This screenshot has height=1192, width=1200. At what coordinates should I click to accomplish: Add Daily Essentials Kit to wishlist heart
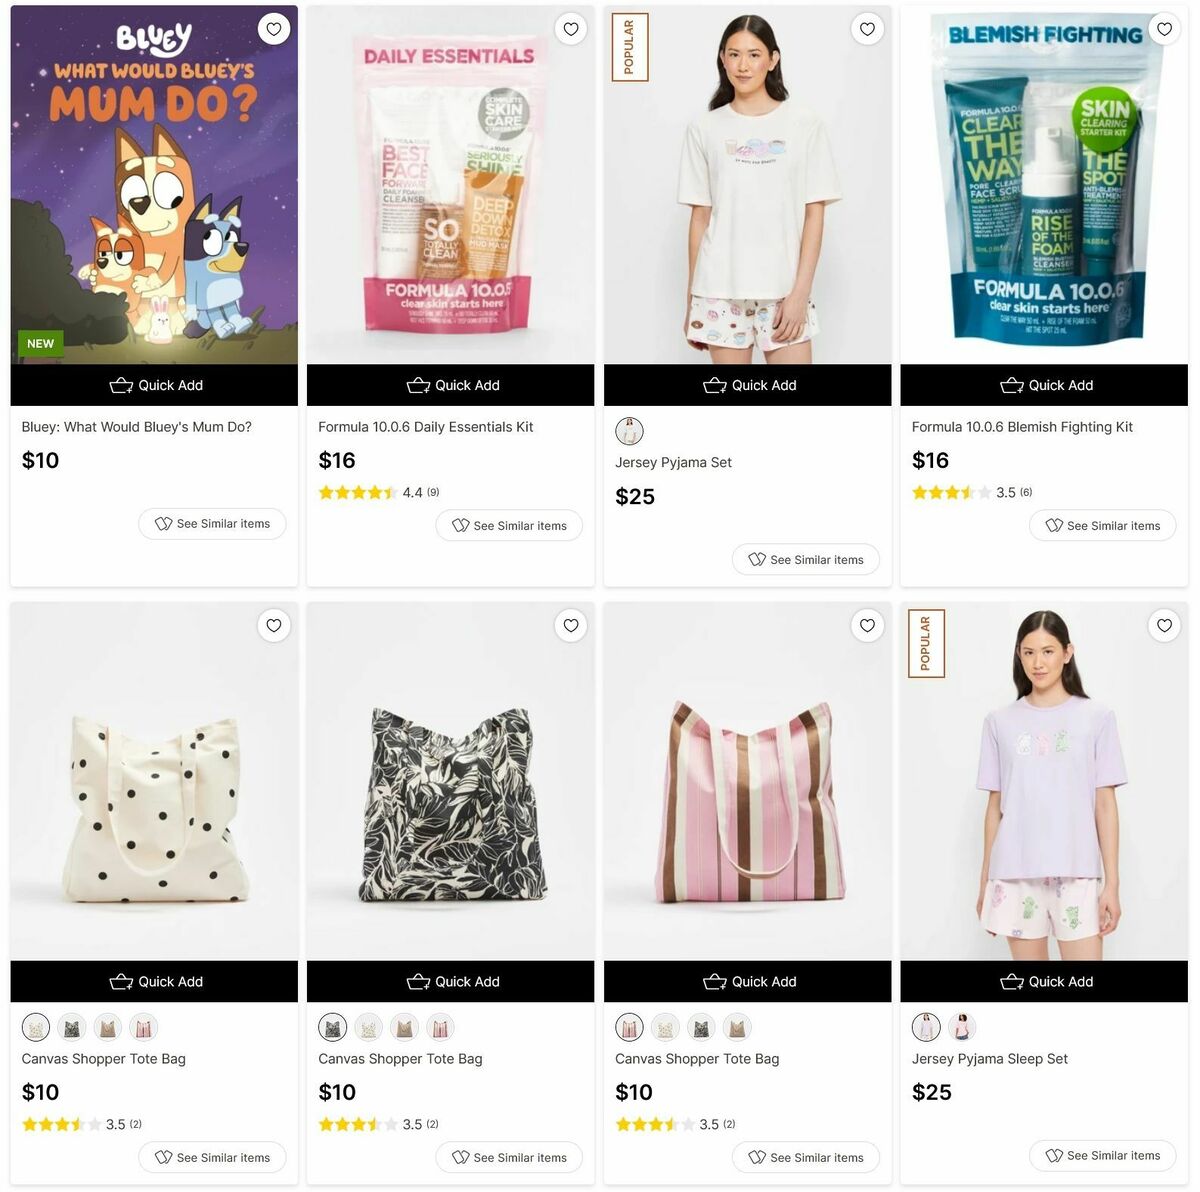point(571,29)
